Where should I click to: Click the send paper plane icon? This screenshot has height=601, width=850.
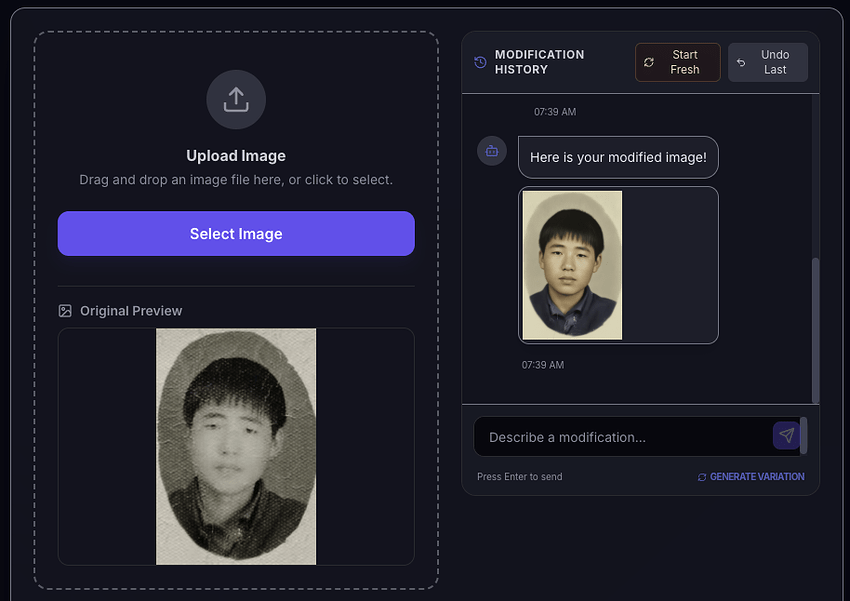click(x=787, y=435)
